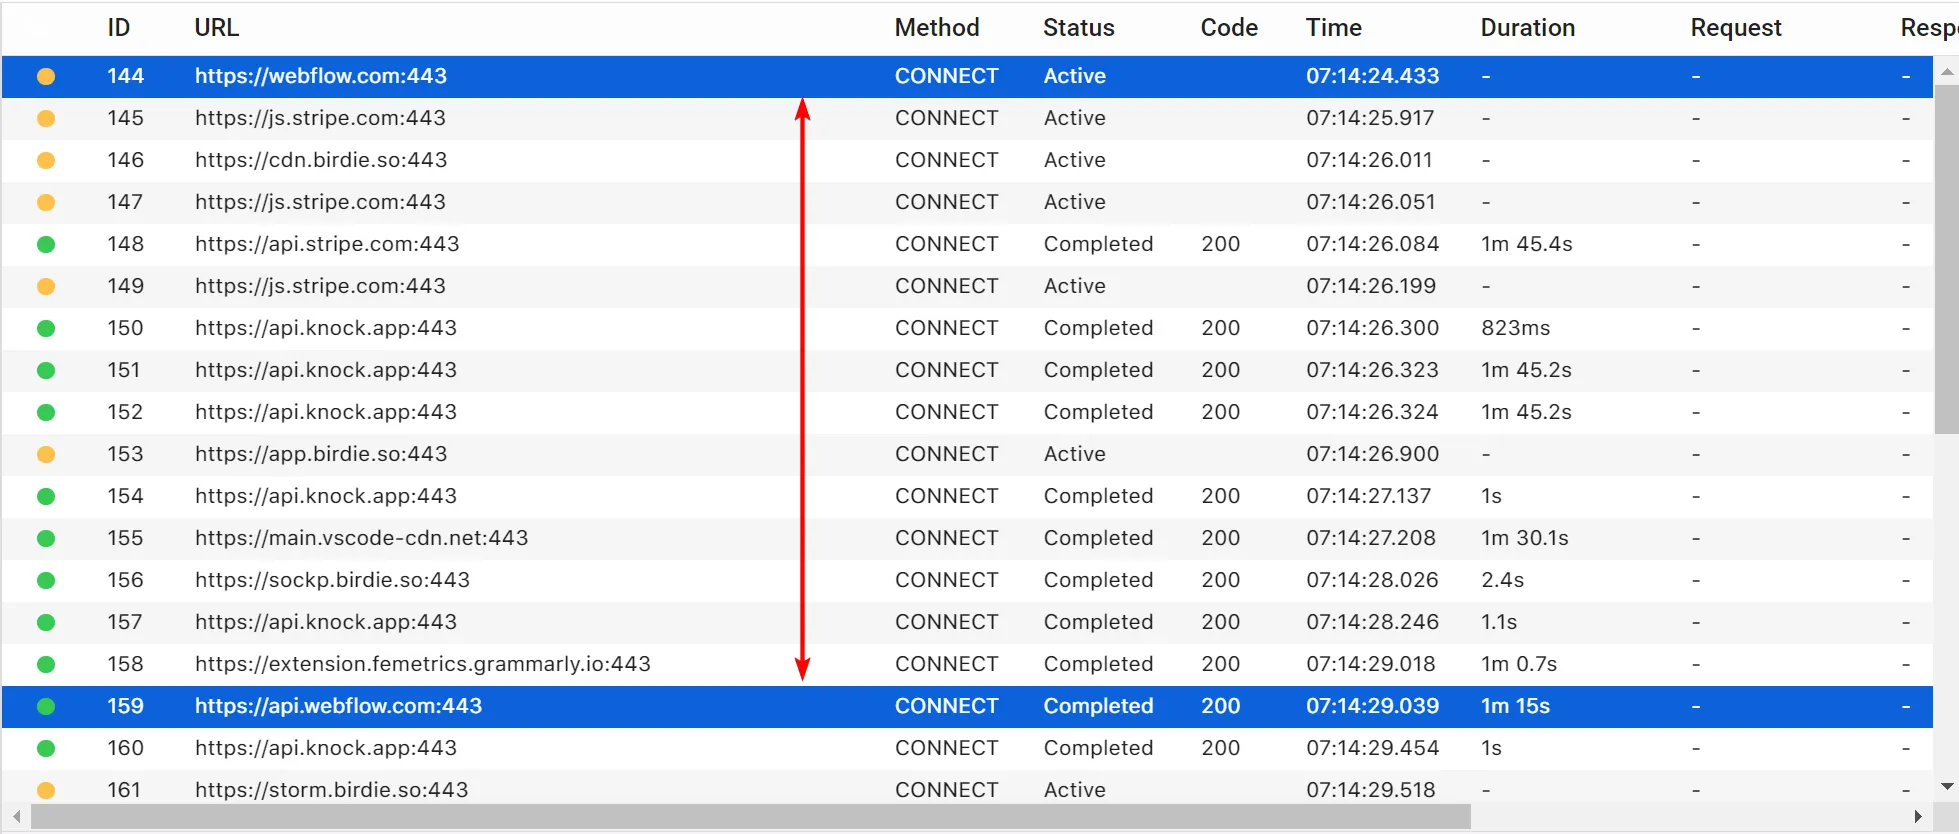This screenshot has height=834, width=1959.
Task: Click time value 07:14:26.300
Action: click(x=1373, y=328)
